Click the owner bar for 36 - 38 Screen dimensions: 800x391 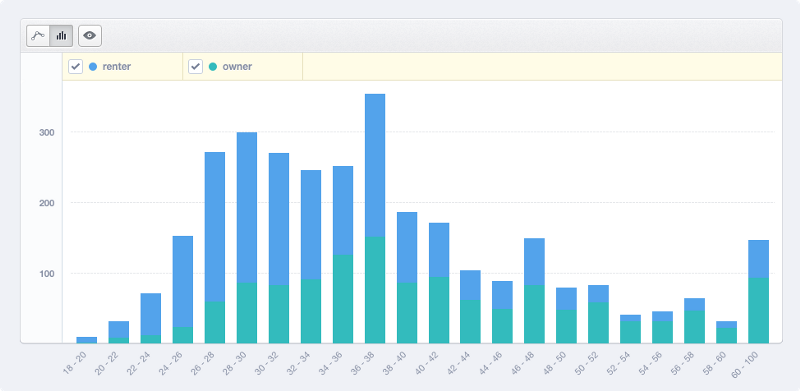(375, 290)
